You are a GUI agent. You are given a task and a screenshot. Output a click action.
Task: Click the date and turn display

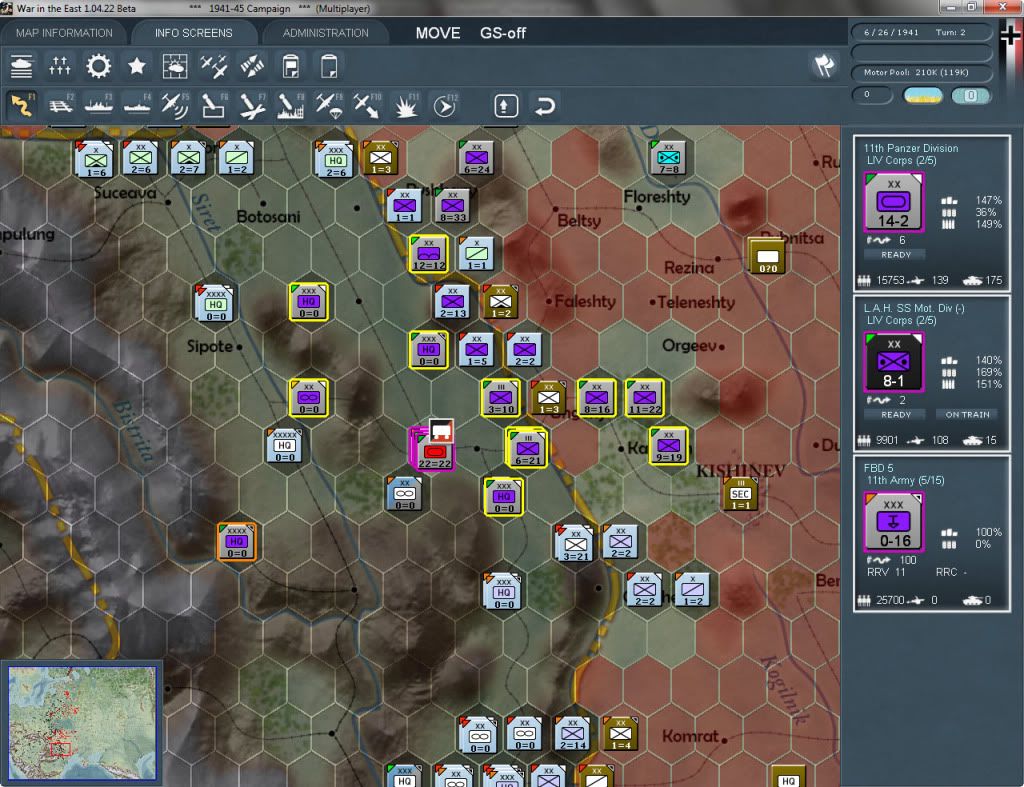(x=920, y=32)
